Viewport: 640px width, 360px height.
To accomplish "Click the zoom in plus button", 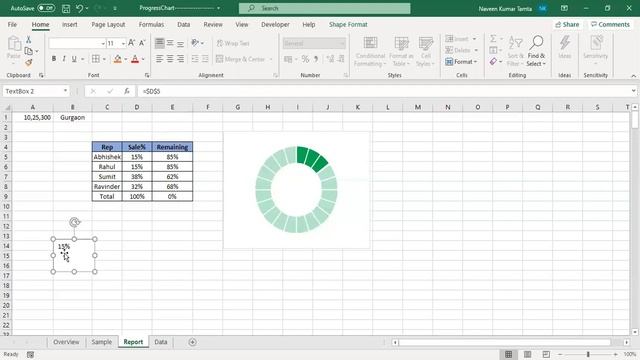I will tap(616, 354).
